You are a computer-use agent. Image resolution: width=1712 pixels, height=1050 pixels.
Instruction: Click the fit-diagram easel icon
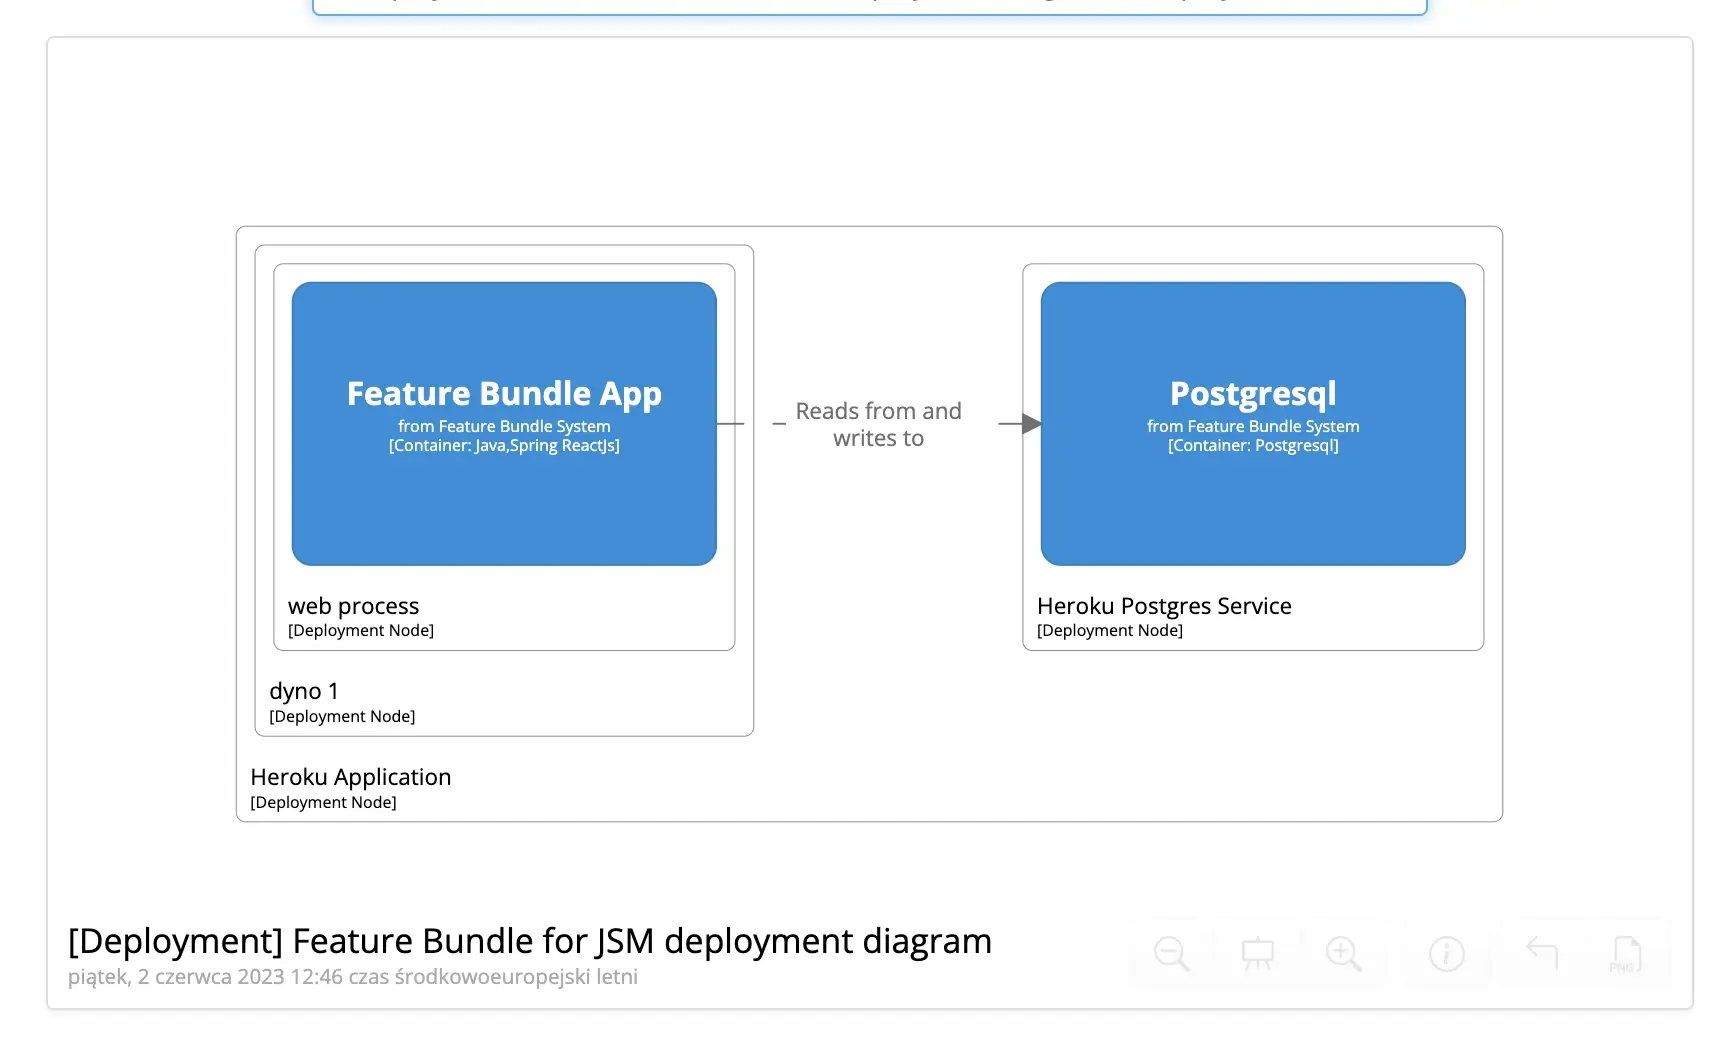click(x=1257, y=953)
